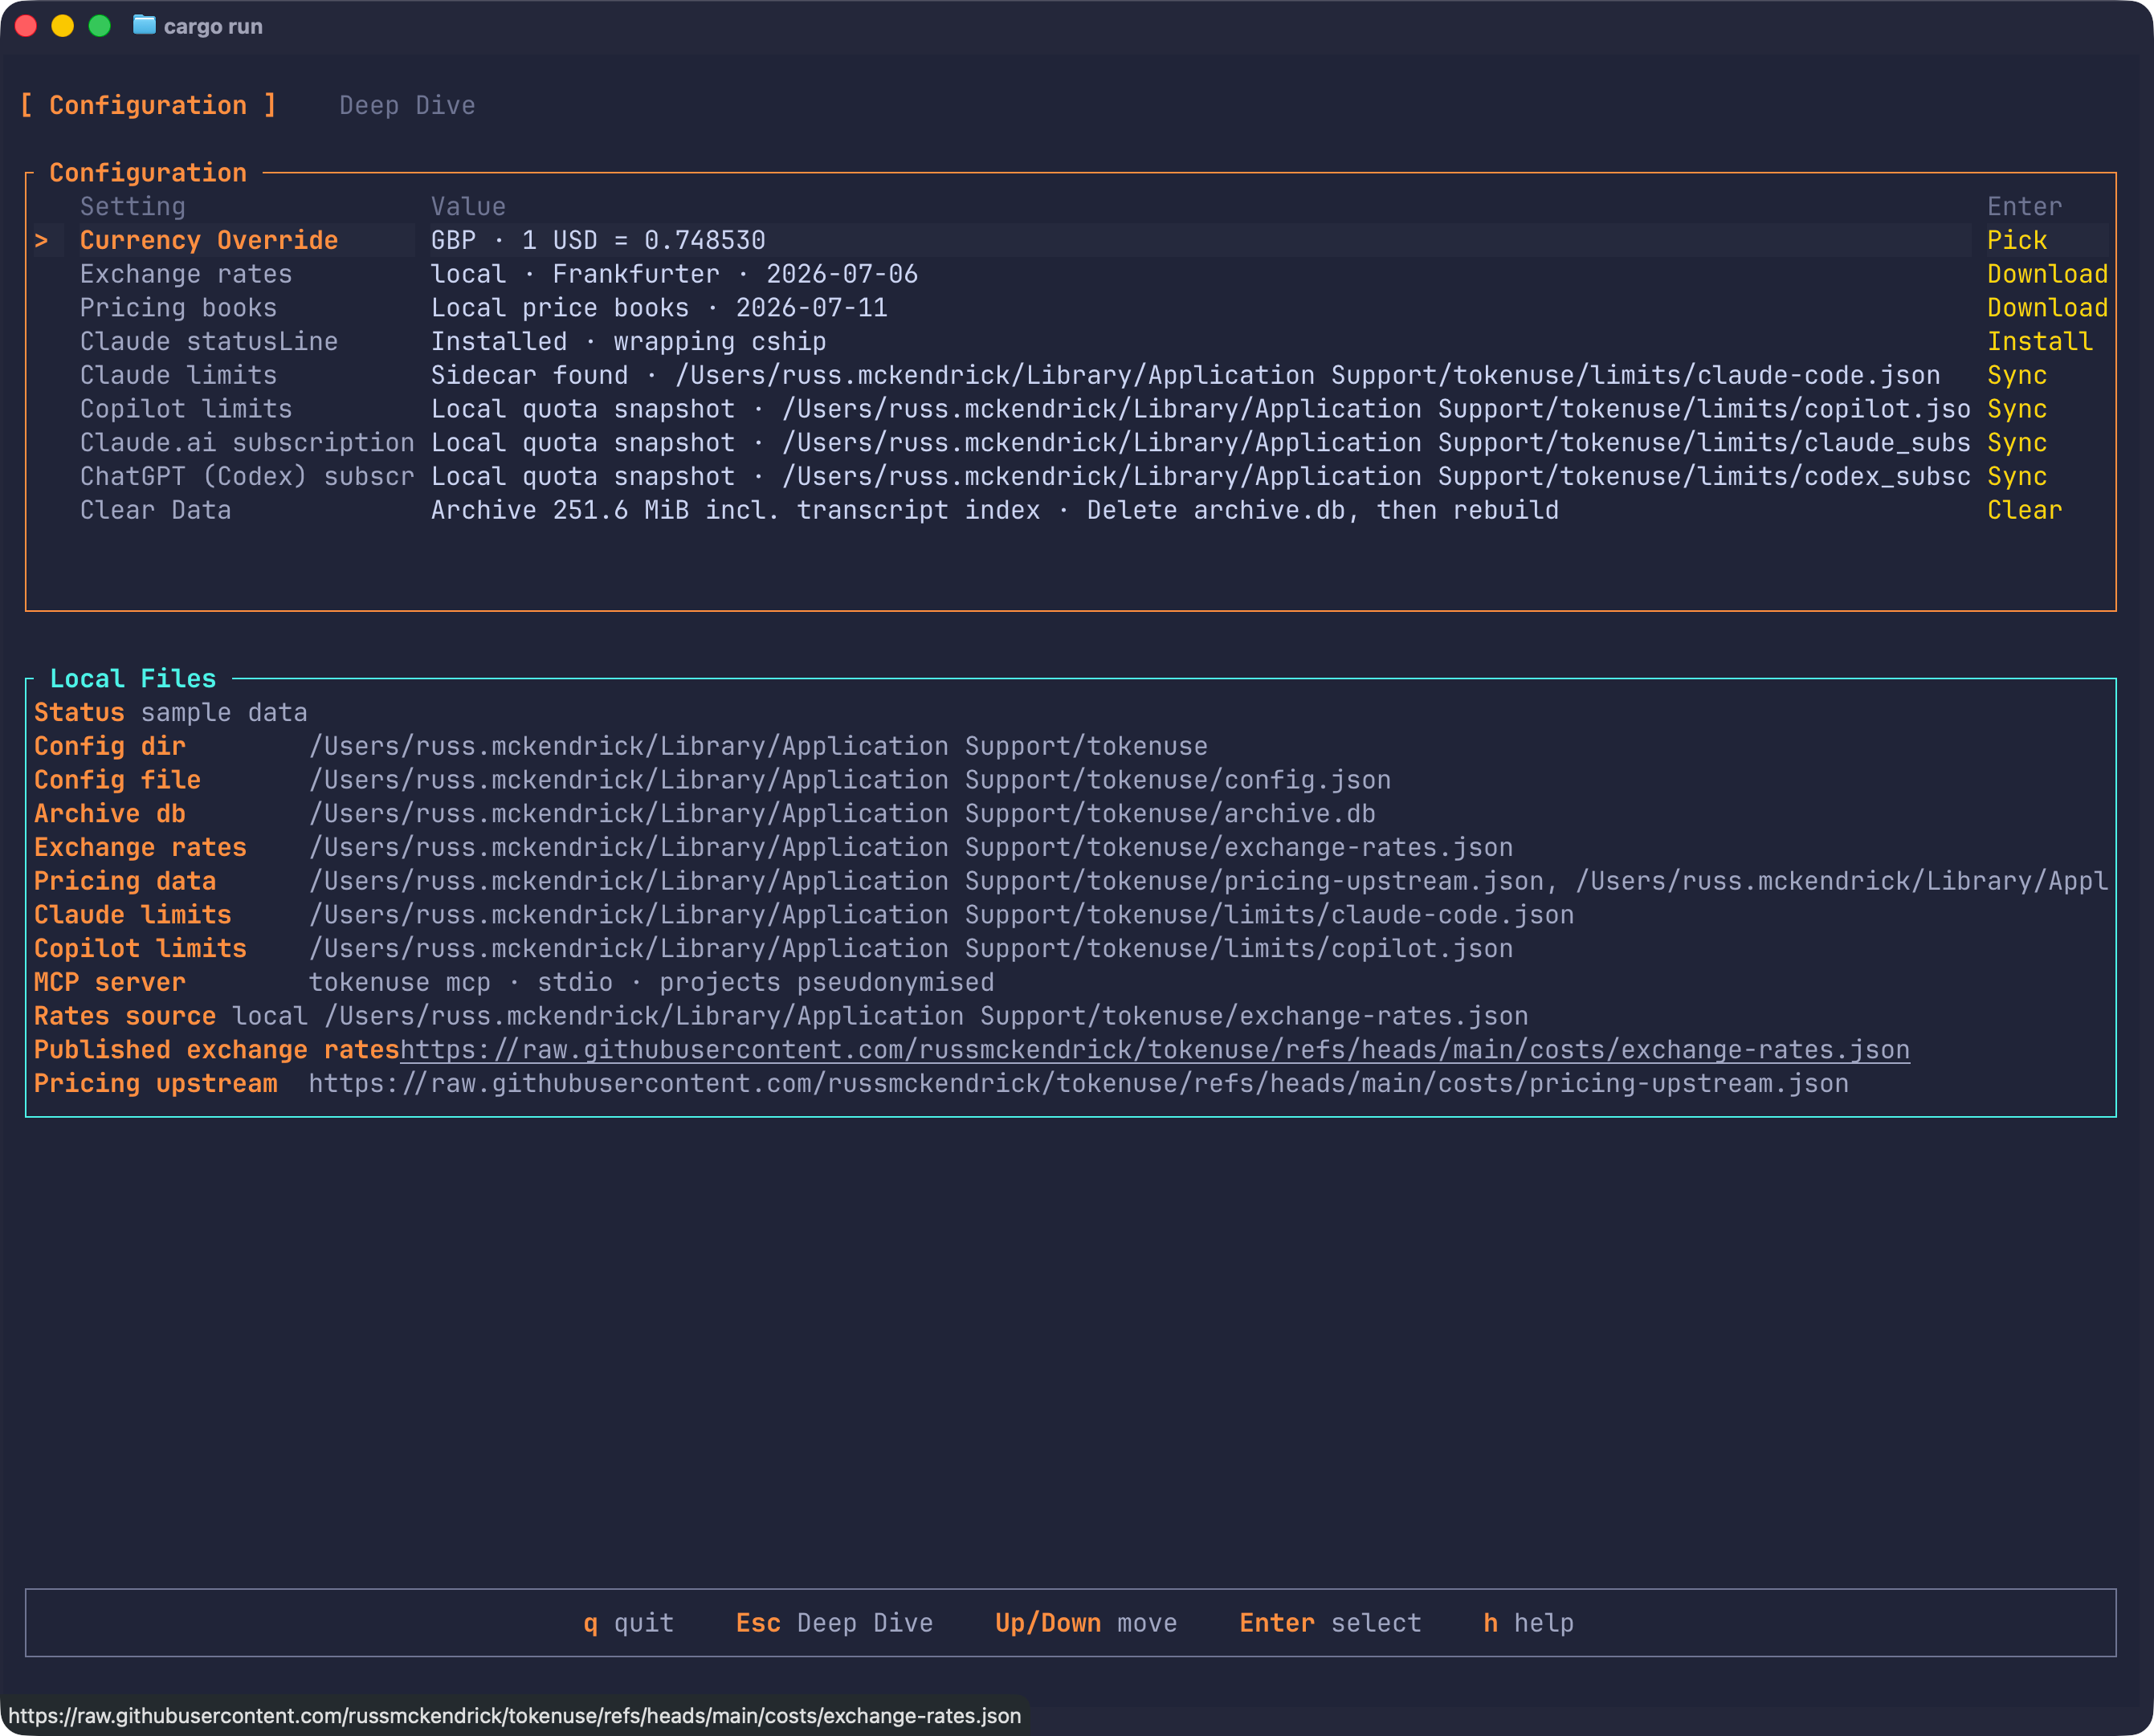Image resolution: width=2154 pixels, height=1736 pixels.
Task: Select the Copilot limits setting in Configuration
Action: pos(1071,409)
